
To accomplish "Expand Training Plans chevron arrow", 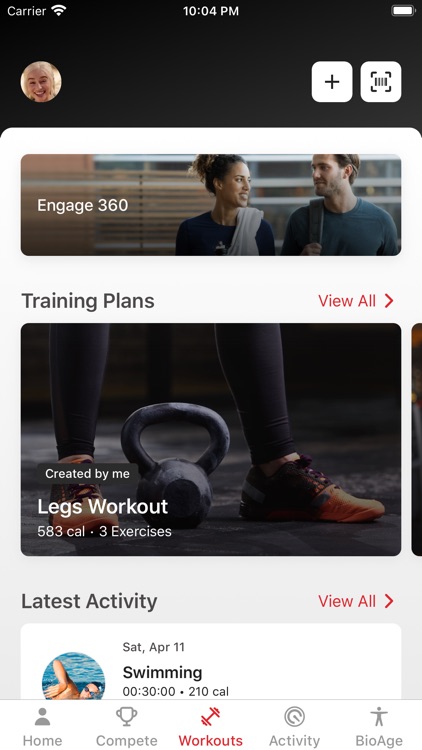I will 389,301.
